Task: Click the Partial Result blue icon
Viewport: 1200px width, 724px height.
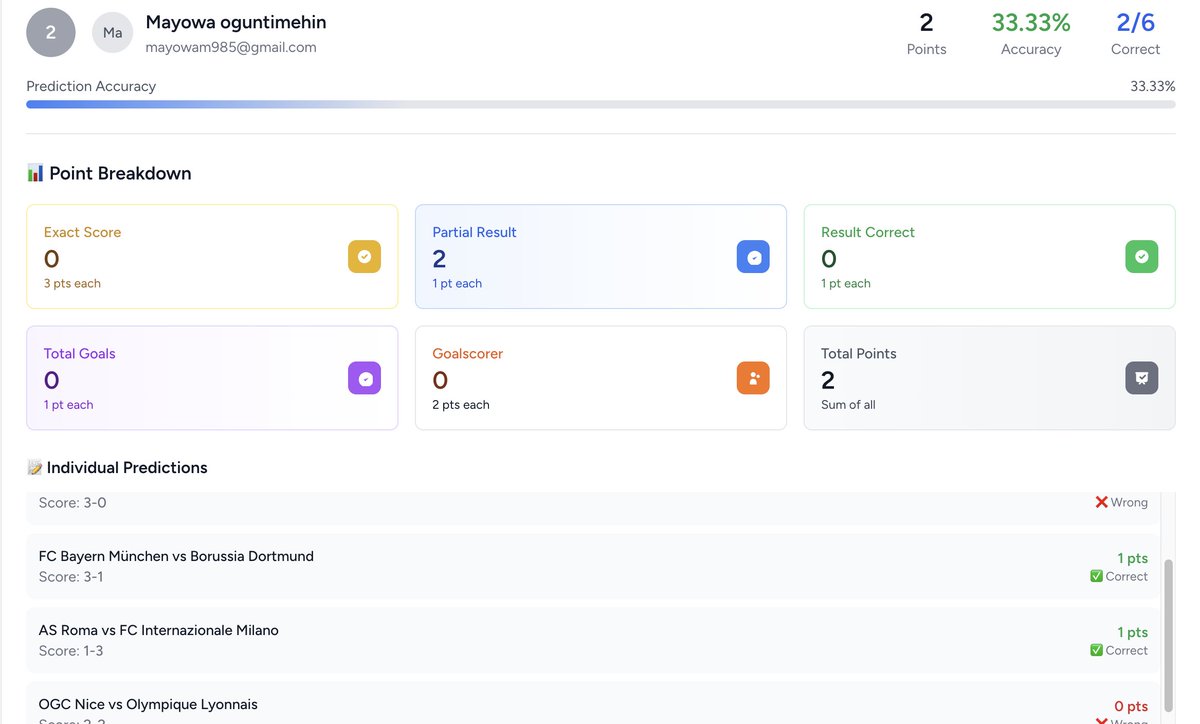Action: pos(753,257)
